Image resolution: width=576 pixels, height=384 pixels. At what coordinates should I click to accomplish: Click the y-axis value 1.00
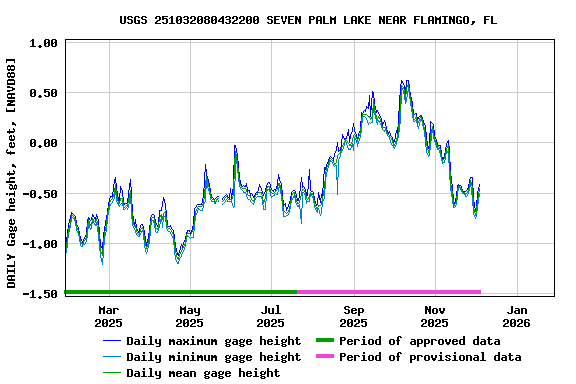(43, 43)
